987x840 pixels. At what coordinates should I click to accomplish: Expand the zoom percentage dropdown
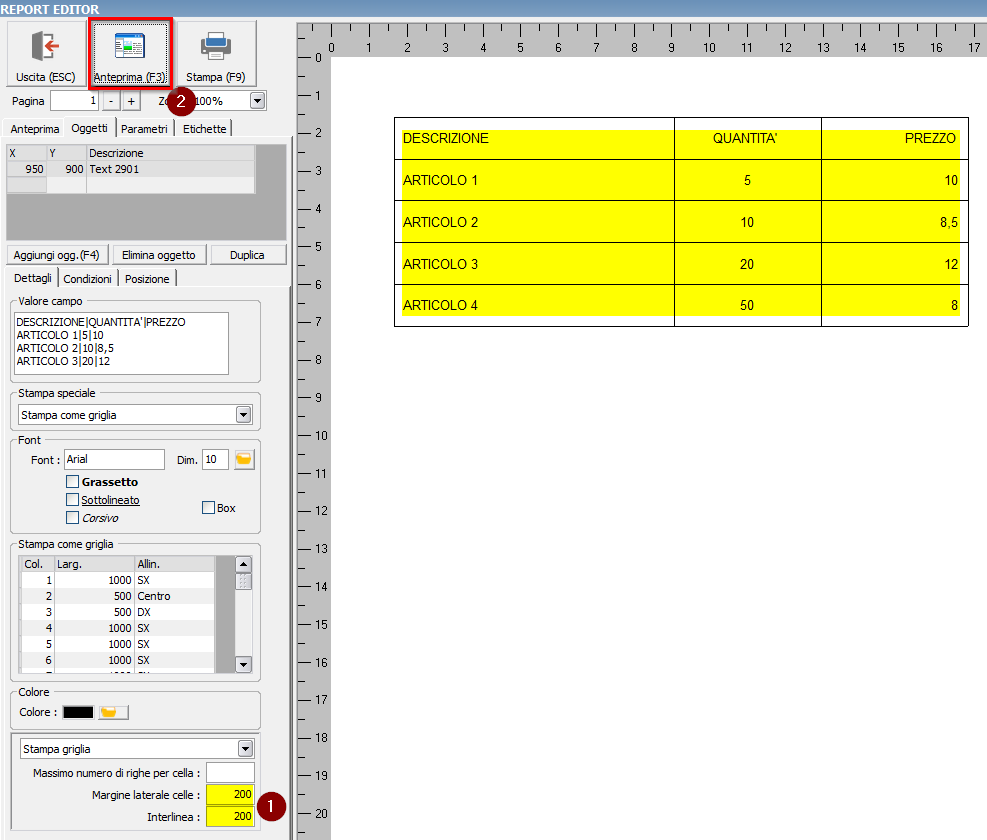(258, 101)
